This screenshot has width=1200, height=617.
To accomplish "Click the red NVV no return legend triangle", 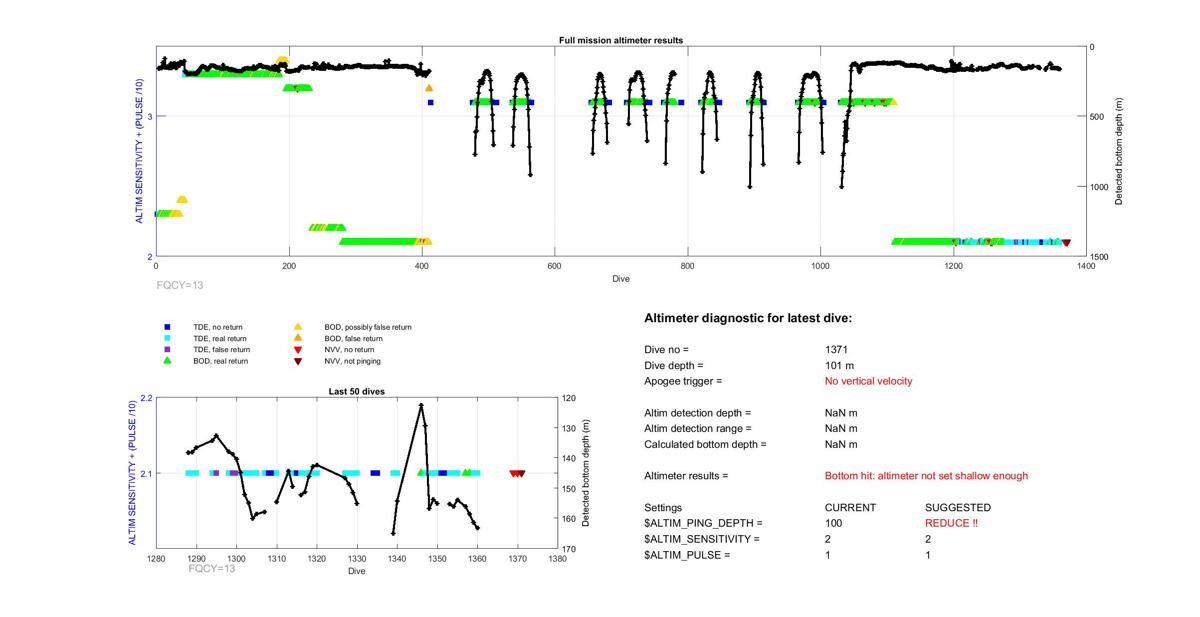I will point(297,350).
